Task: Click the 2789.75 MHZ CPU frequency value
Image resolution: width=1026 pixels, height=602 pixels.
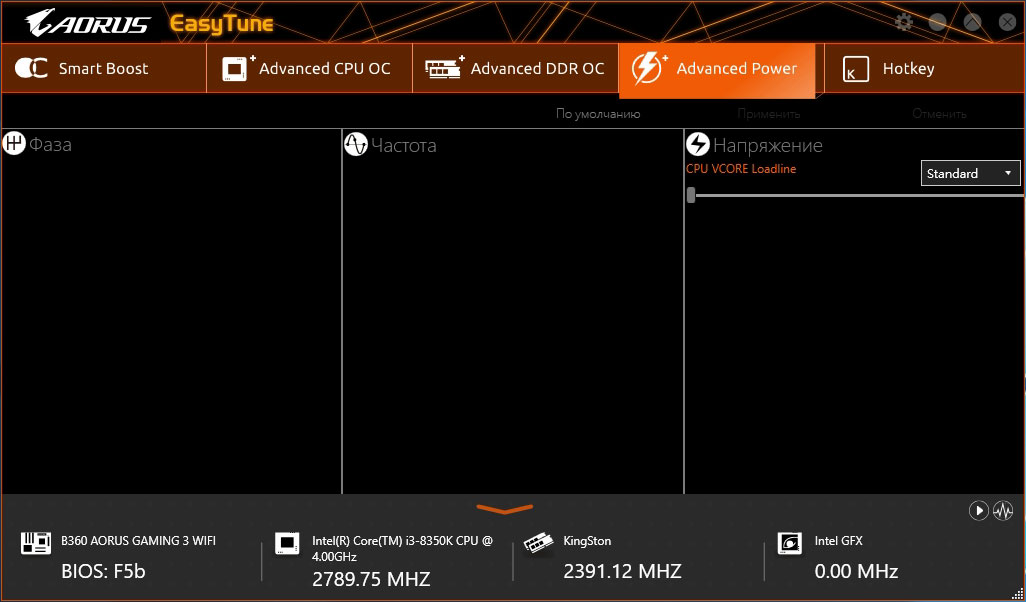Action: (x=371, y=579)
